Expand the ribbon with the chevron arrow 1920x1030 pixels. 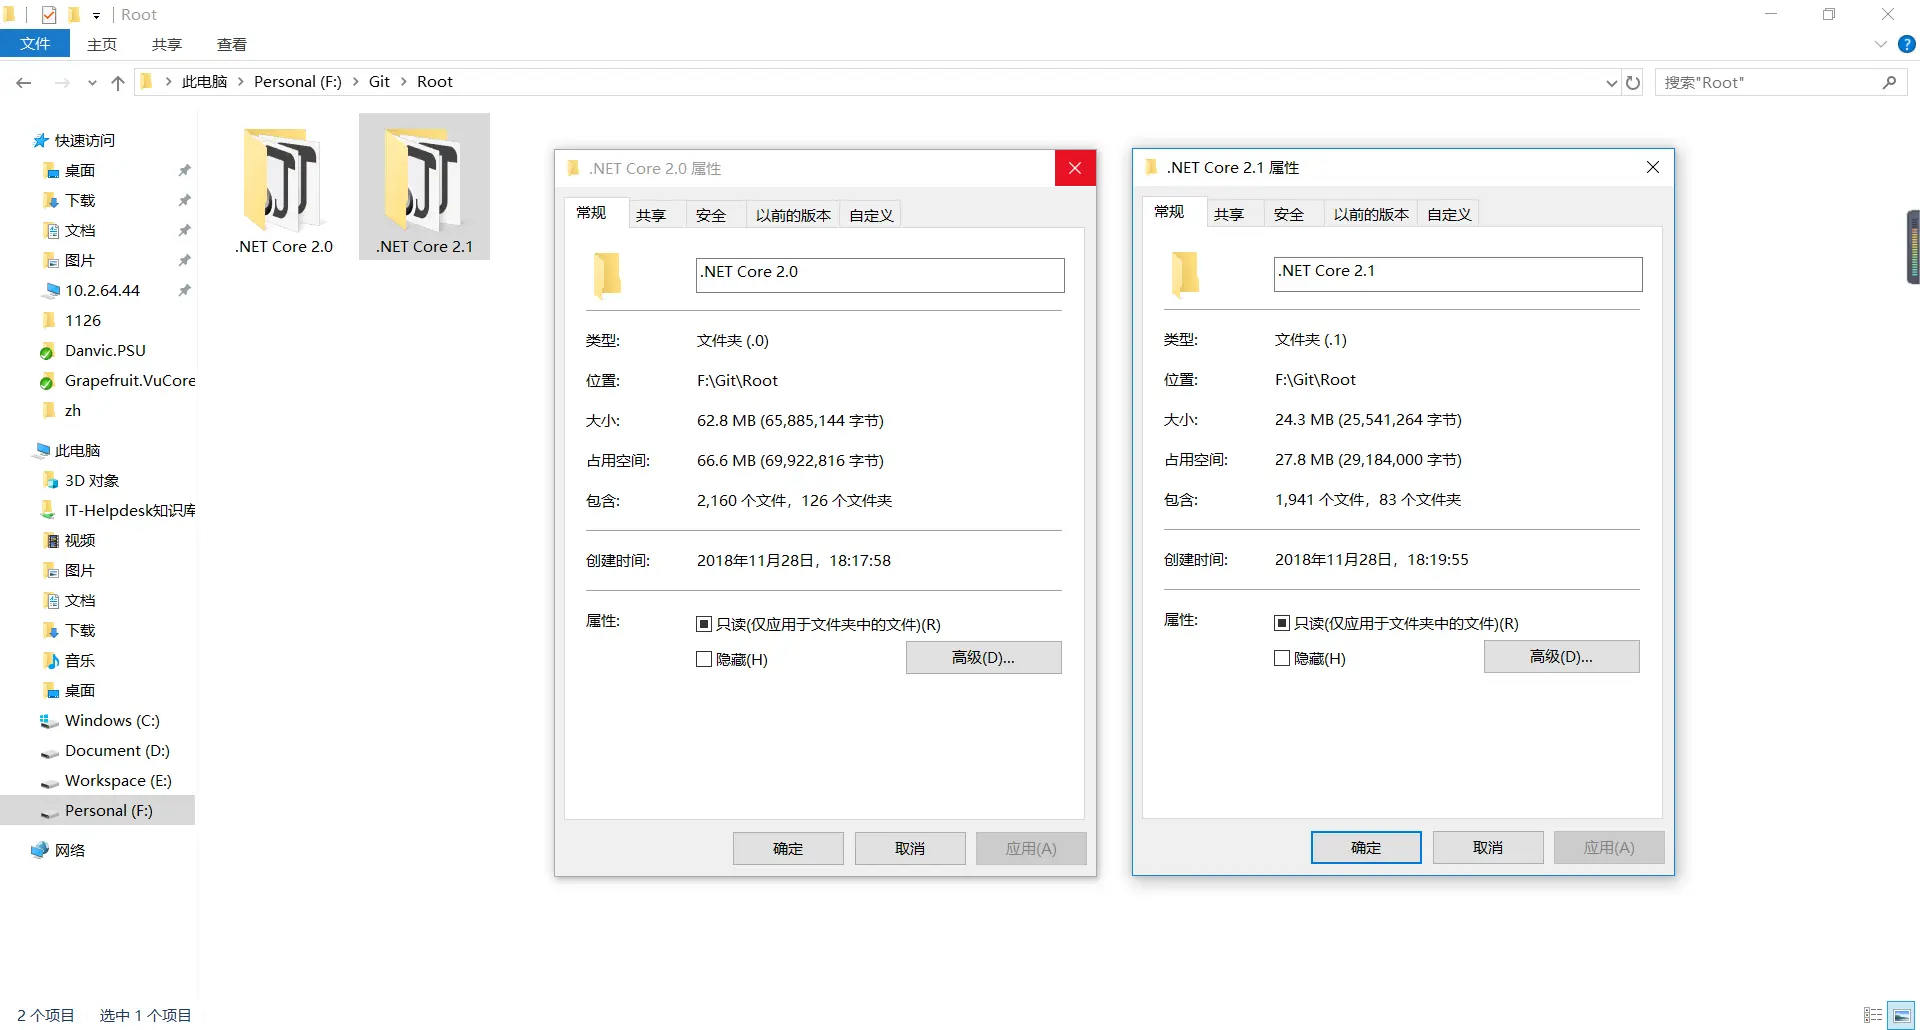(x=1879, y=44)
